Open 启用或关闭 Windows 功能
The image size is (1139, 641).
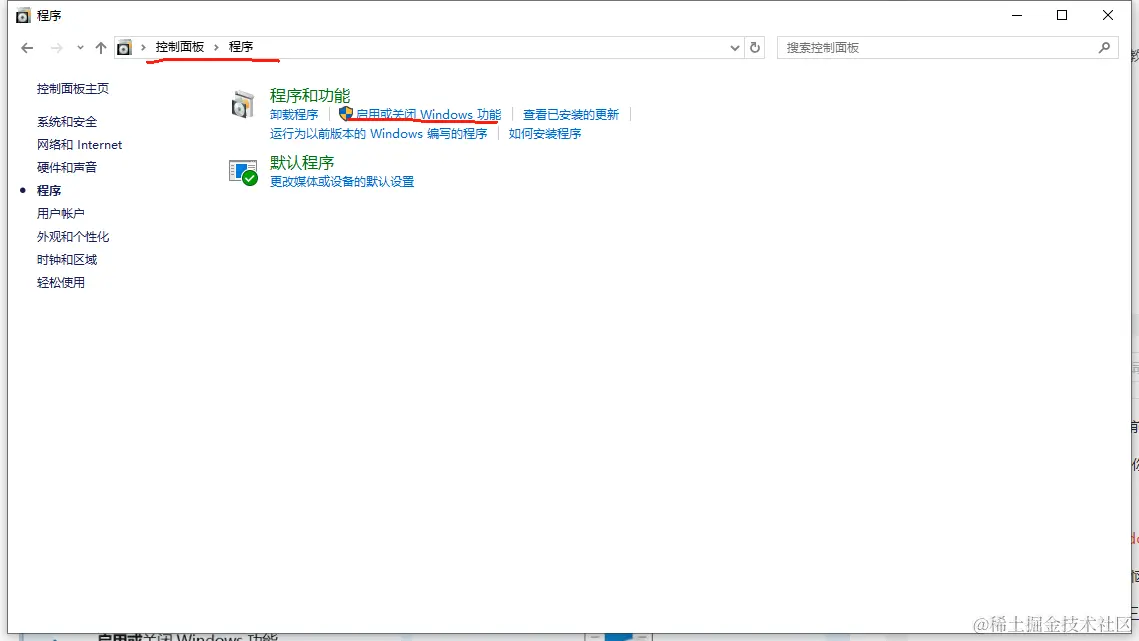point(428,115)
